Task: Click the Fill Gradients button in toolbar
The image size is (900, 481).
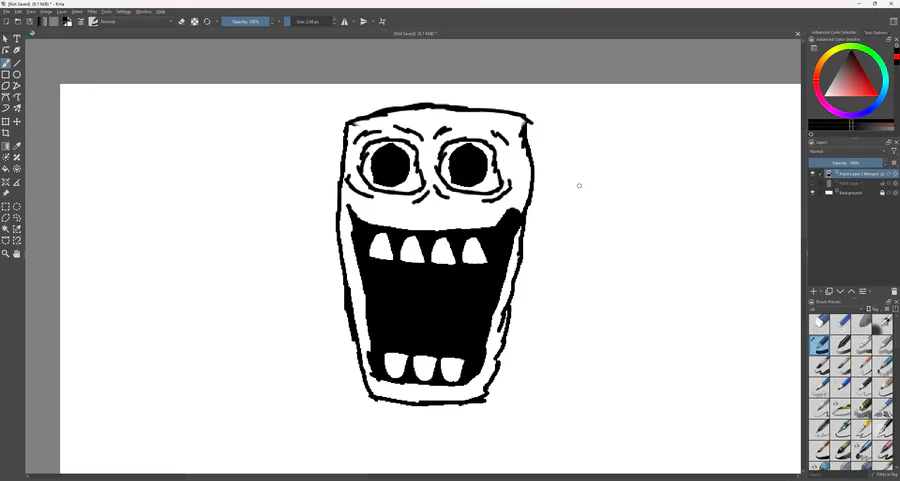Action: click(42, 22)
